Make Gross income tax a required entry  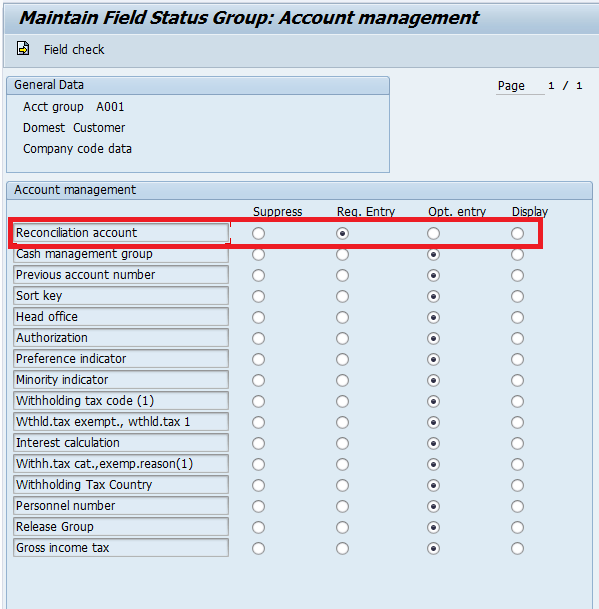pyautogui.click(x=342, y=548)
